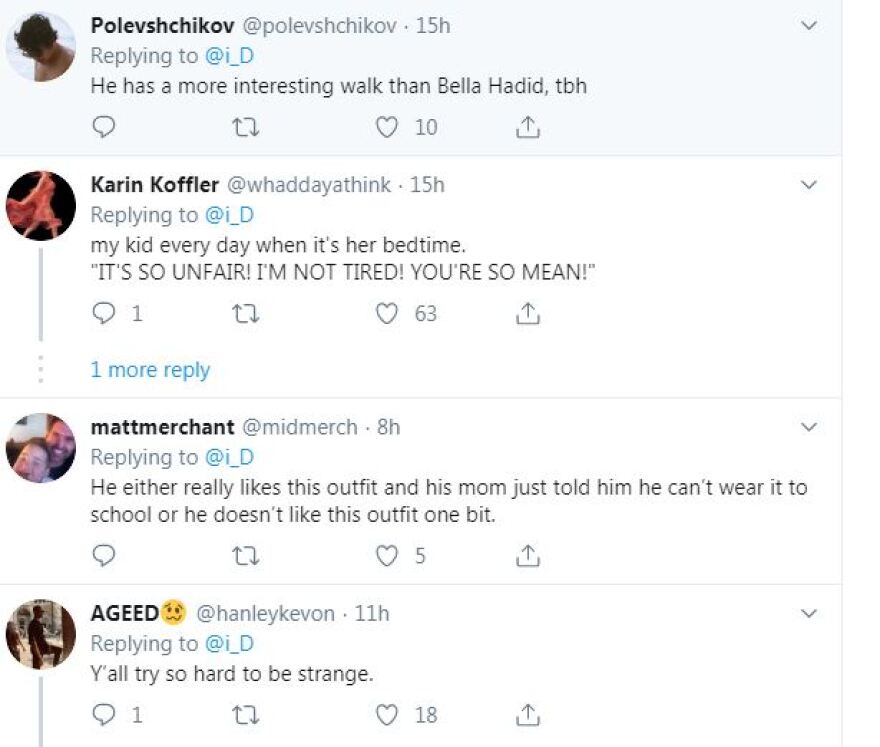Open options chevron on Karin Koffler's tweet
880x747 pixels.
pyautogui.click(x=809, y=185)
